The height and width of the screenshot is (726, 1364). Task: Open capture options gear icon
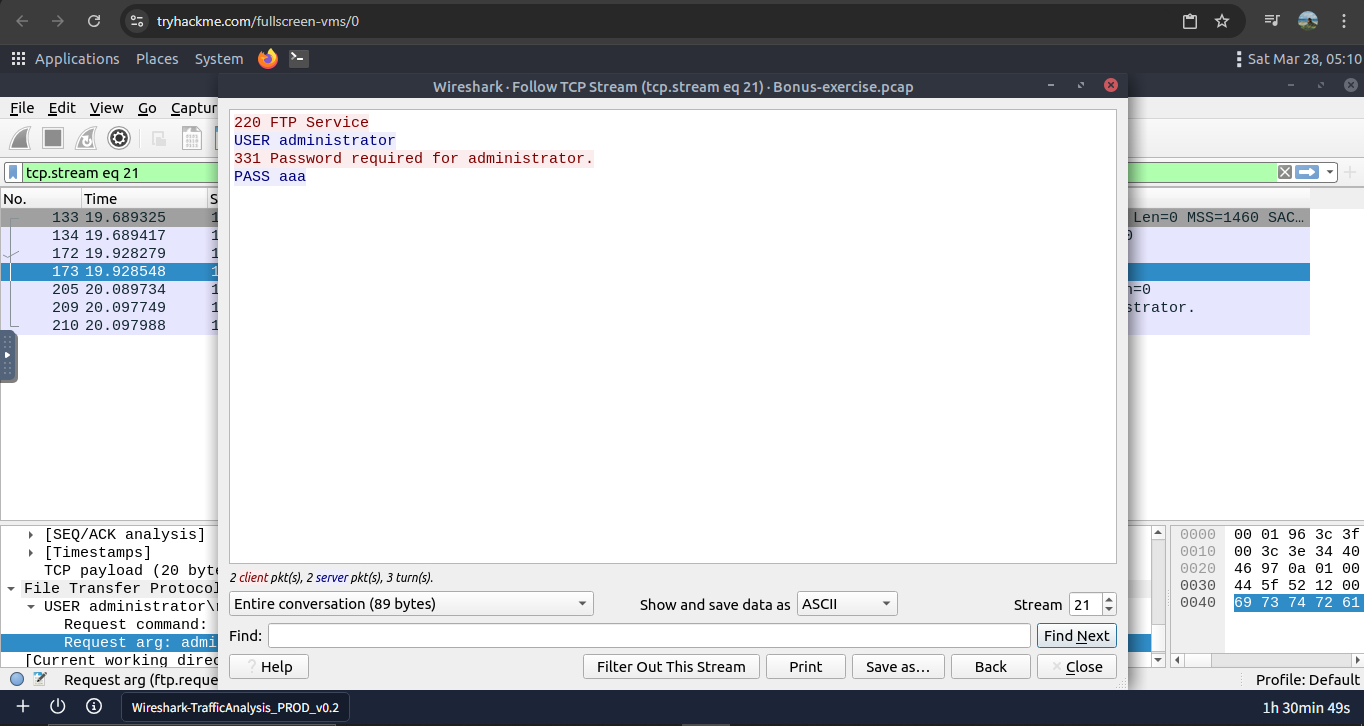pos(119,138)
